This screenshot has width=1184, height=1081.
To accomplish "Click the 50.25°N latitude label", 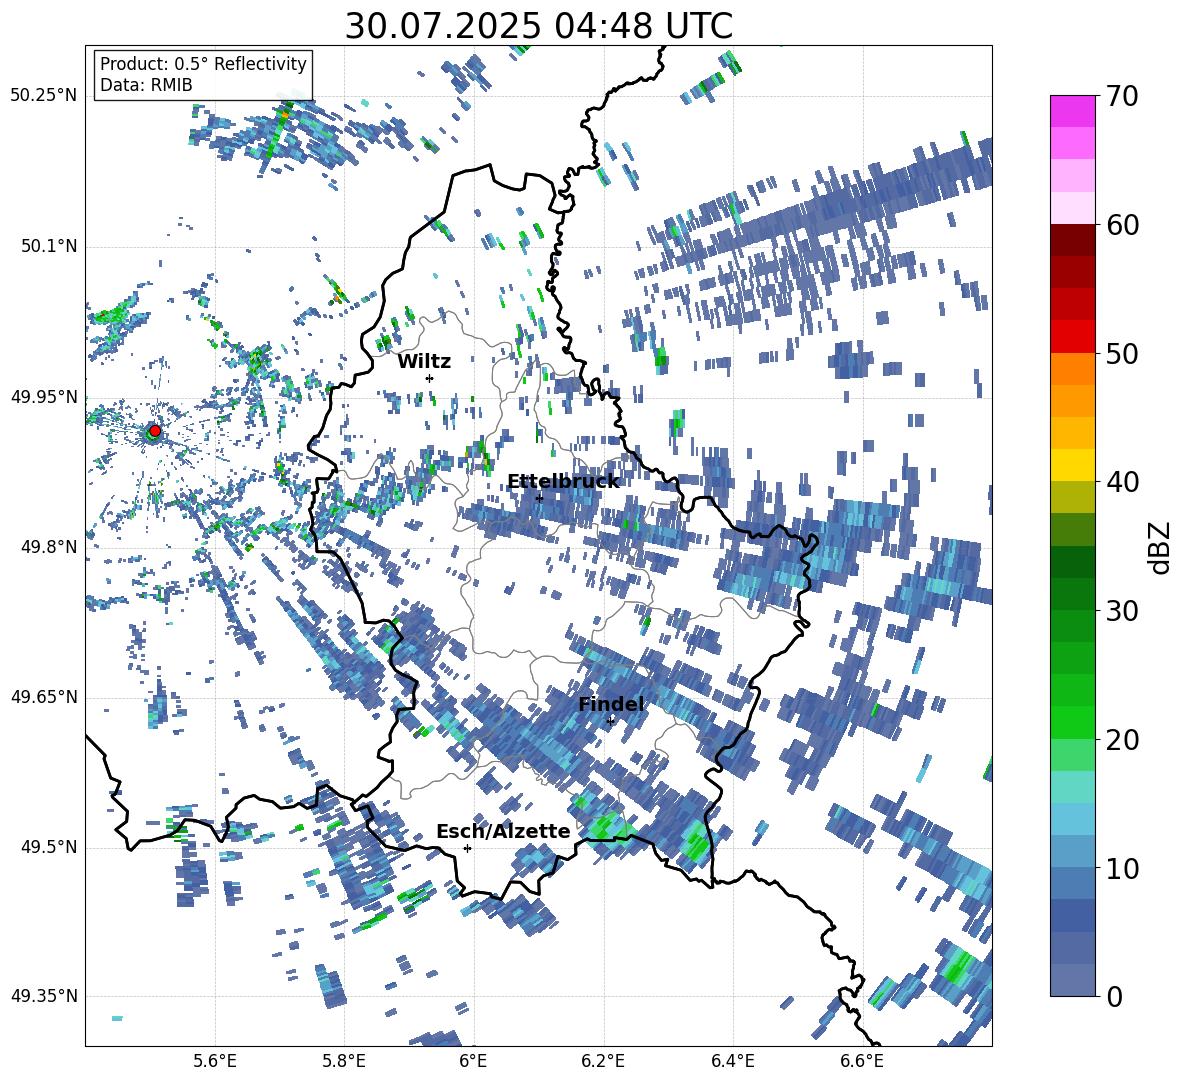I will pos(44,96).
